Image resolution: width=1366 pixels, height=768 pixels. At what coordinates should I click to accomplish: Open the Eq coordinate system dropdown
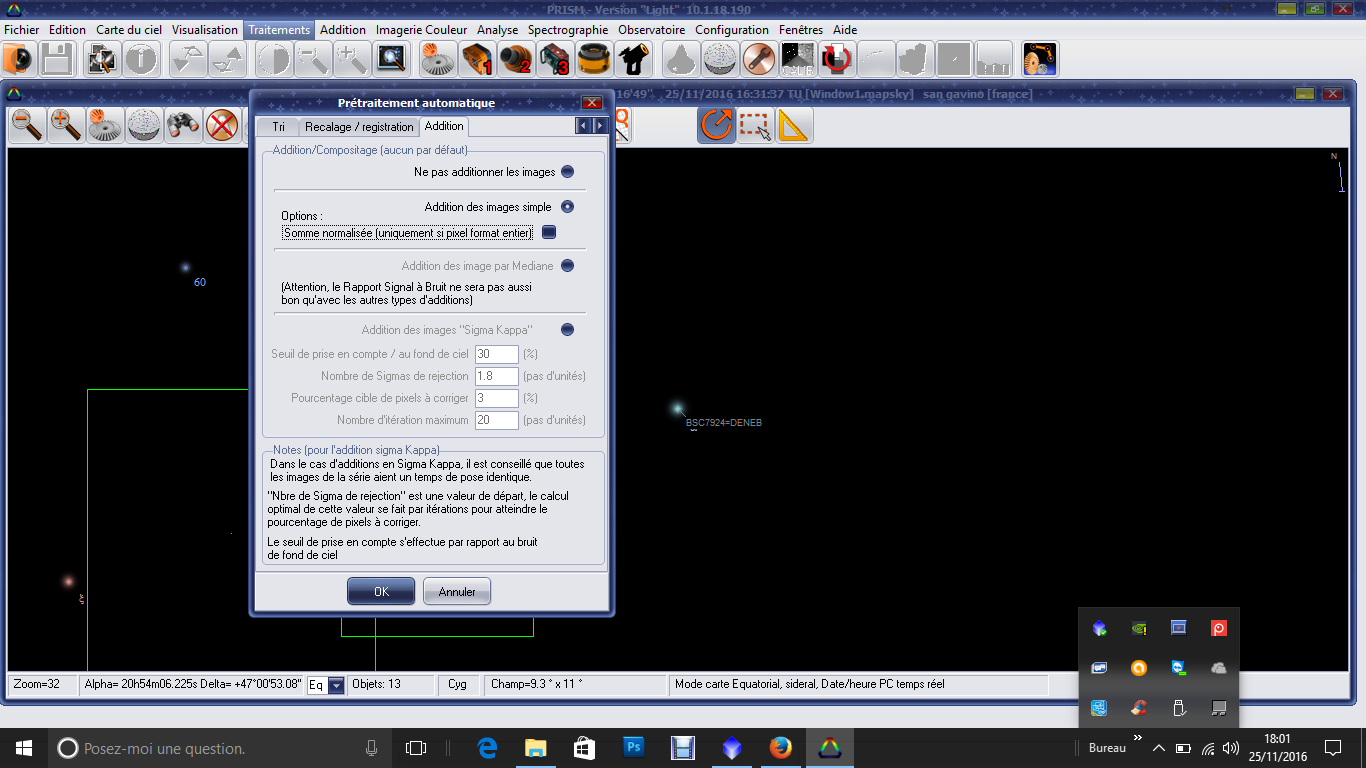coord(336,685)
